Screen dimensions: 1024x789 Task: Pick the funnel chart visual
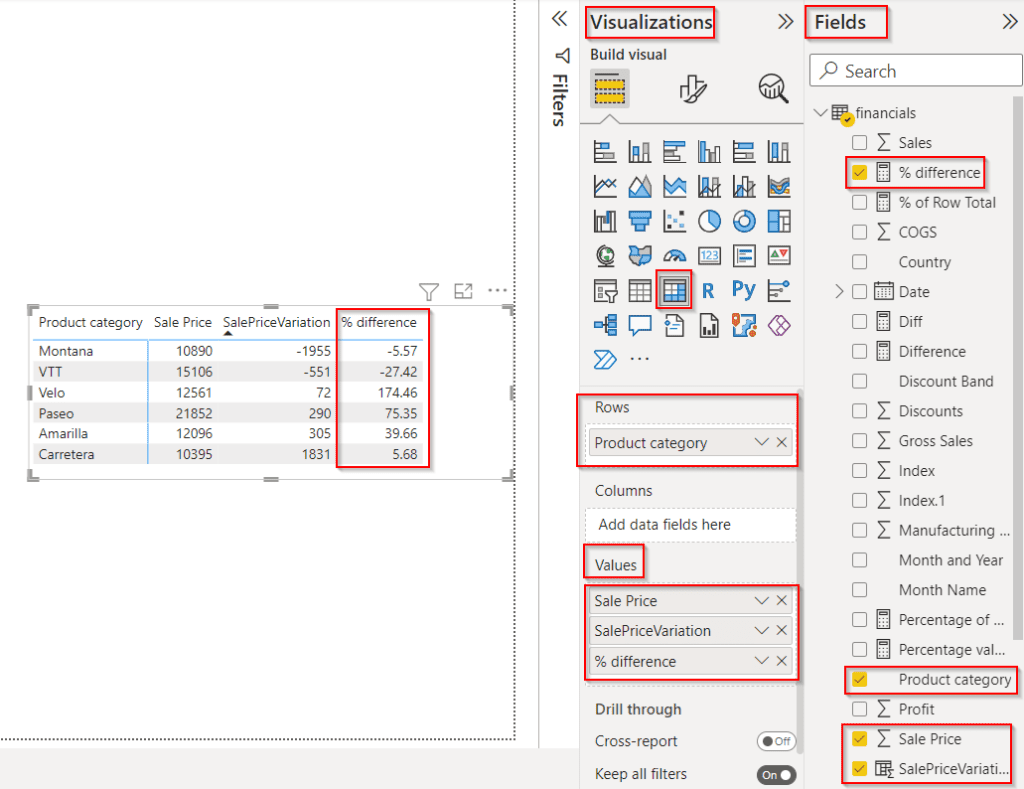pos(639,221)
